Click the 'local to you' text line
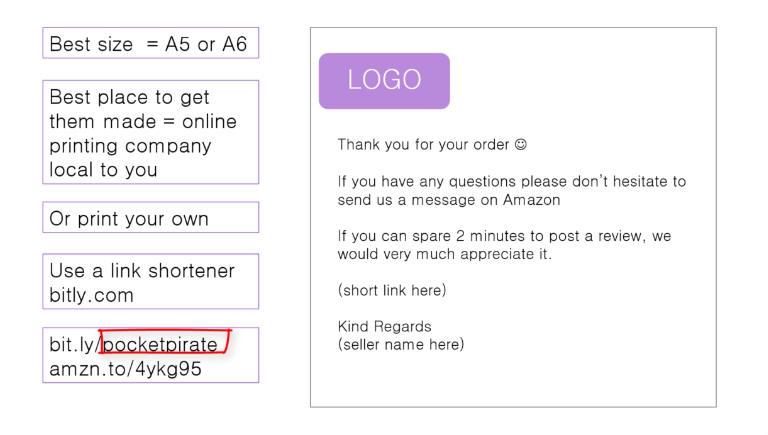Viewport: 768px width, 435px height. click(103, 170)
